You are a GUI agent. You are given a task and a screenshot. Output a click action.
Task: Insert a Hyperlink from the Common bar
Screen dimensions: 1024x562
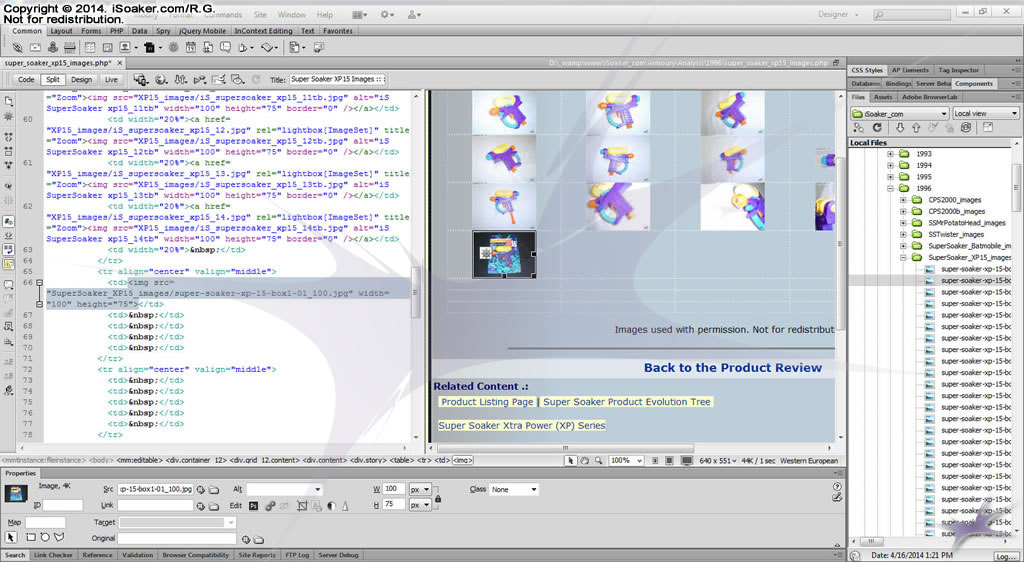tap(18, 48)
